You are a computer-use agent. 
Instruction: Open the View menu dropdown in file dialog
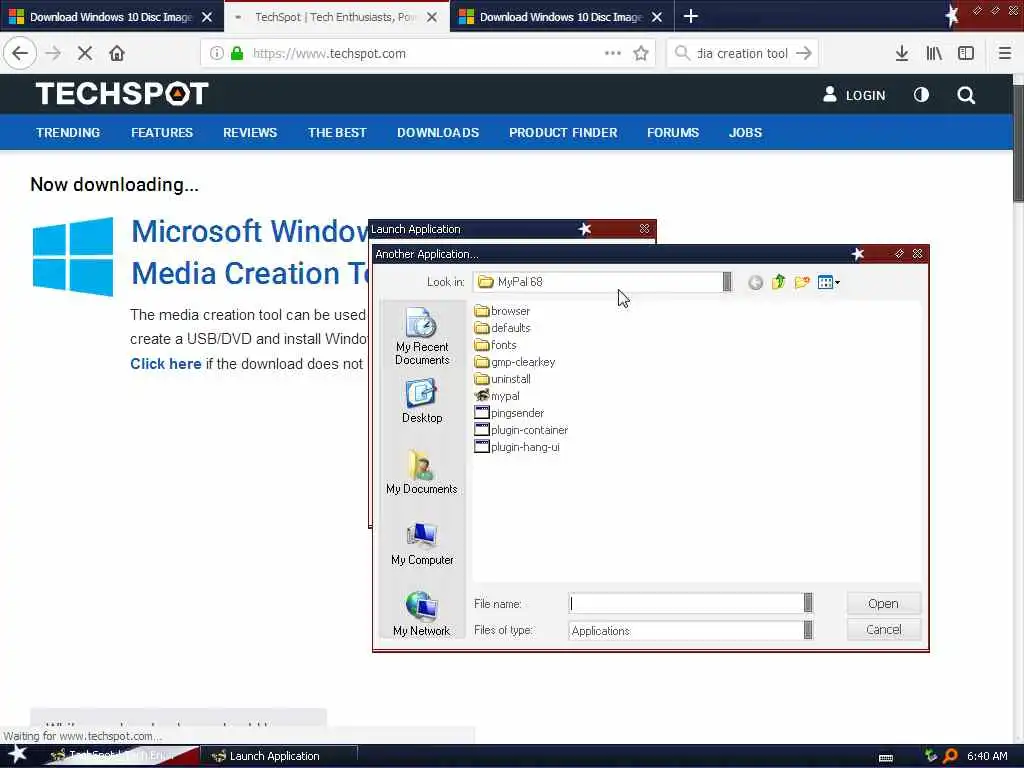[829, 283]
